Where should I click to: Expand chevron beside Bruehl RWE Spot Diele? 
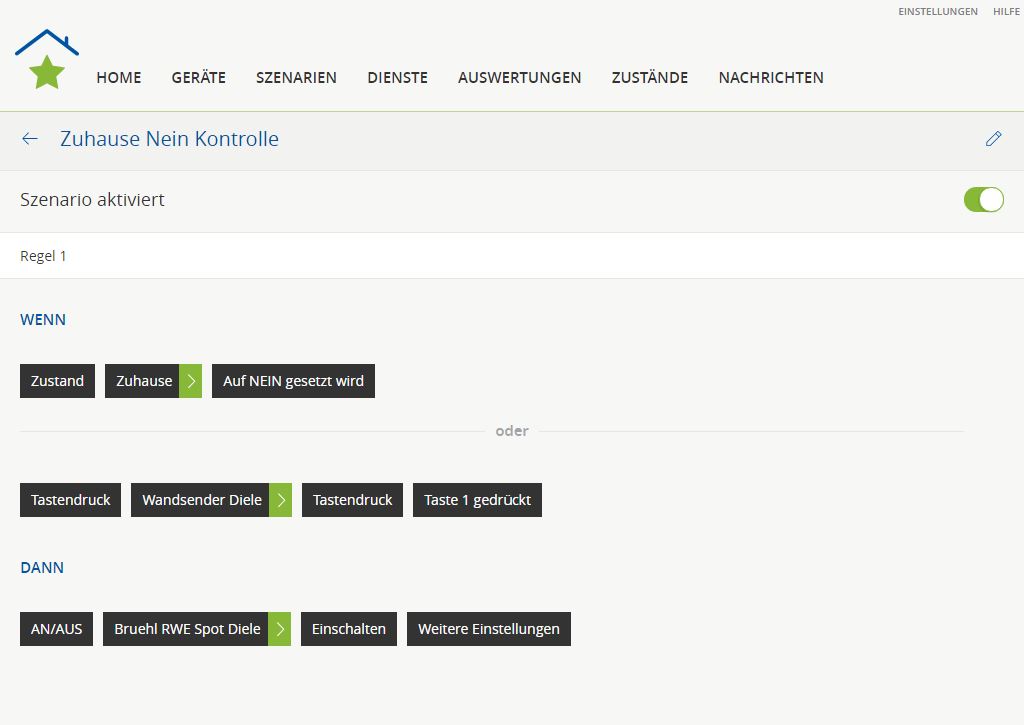point(280,629)
